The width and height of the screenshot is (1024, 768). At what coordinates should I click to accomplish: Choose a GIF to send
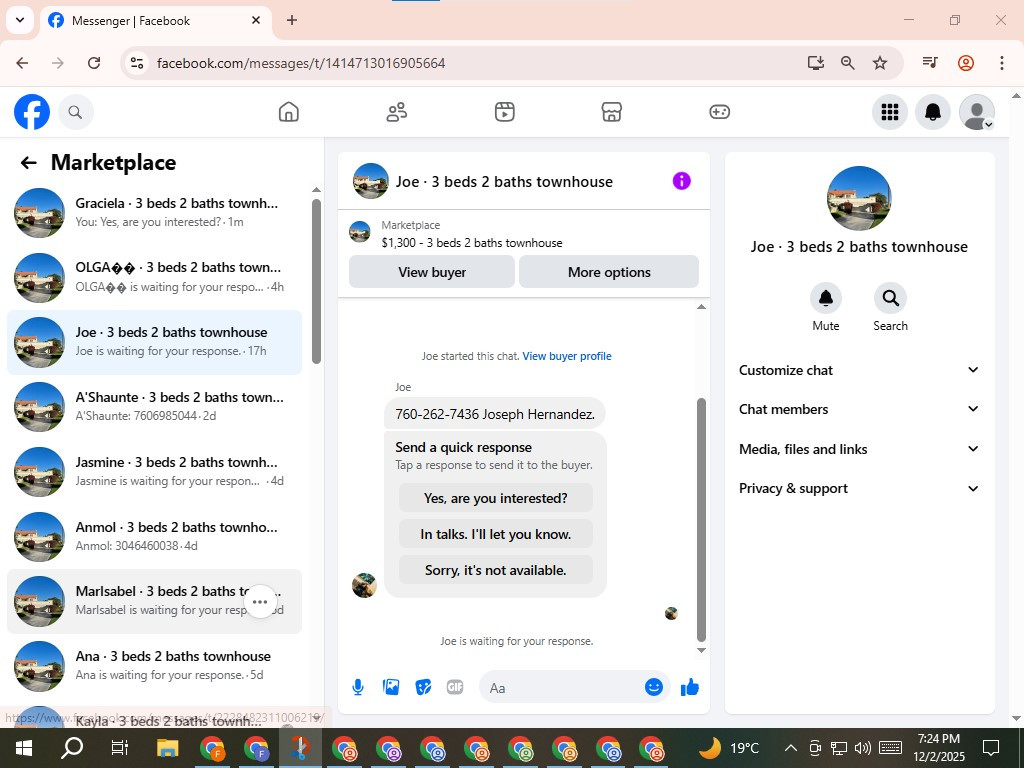point(455,687)
